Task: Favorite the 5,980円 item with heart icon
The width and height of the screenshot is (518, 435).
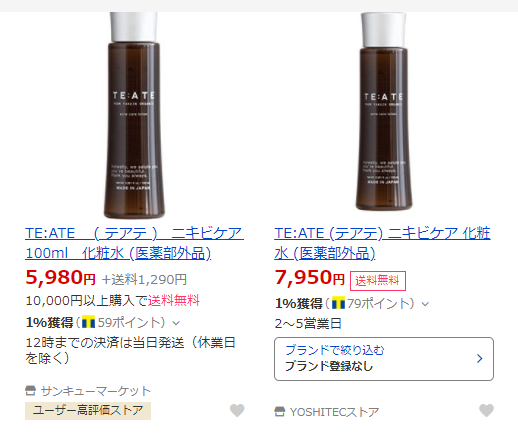Action: tap(237, 410)
